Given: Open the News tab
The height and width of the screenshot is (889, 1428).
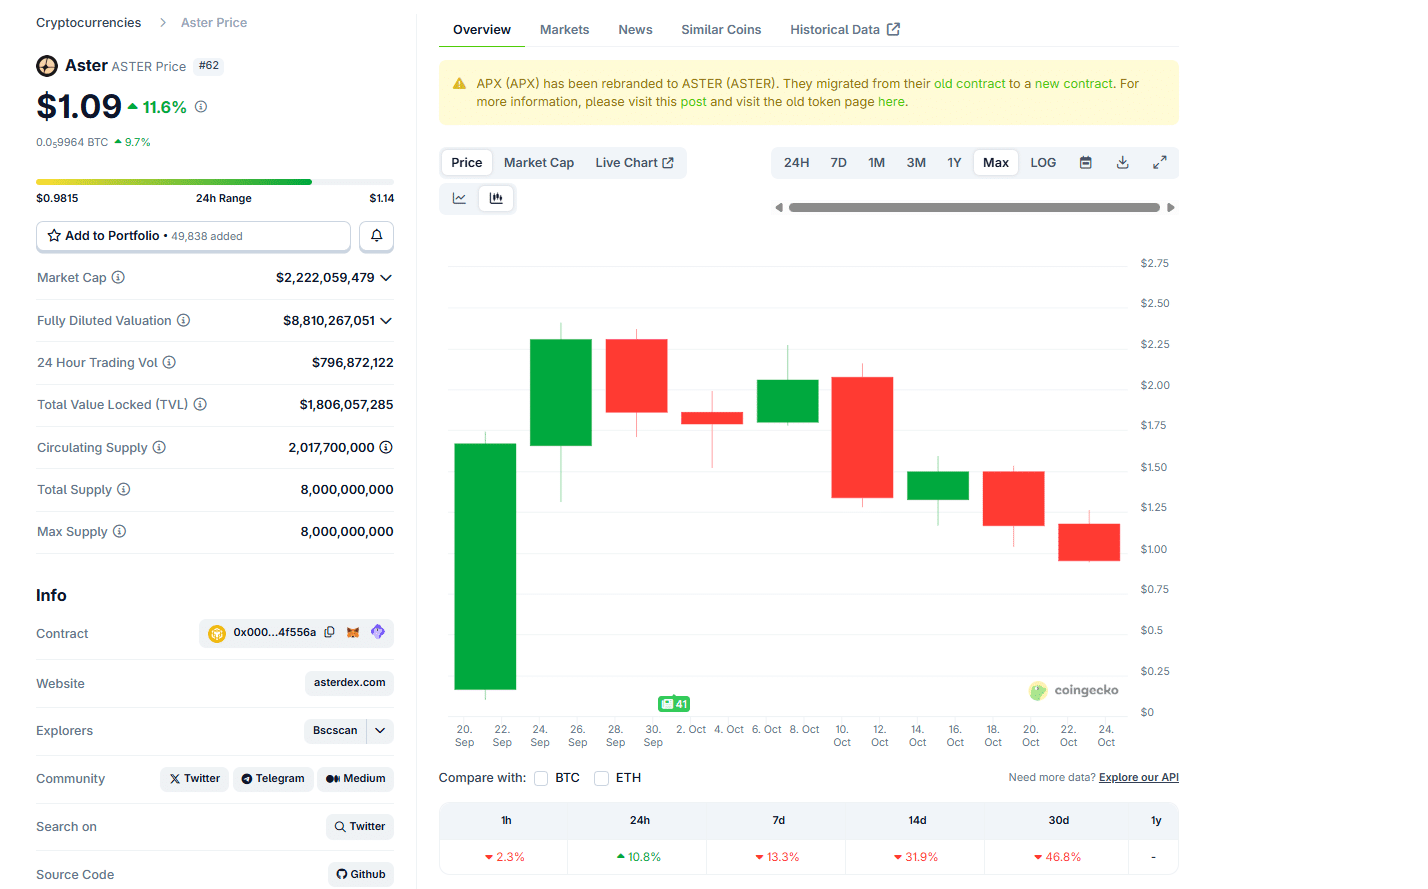Looking at the screenshot, I should pyautogui.click(x=635, y=30).
